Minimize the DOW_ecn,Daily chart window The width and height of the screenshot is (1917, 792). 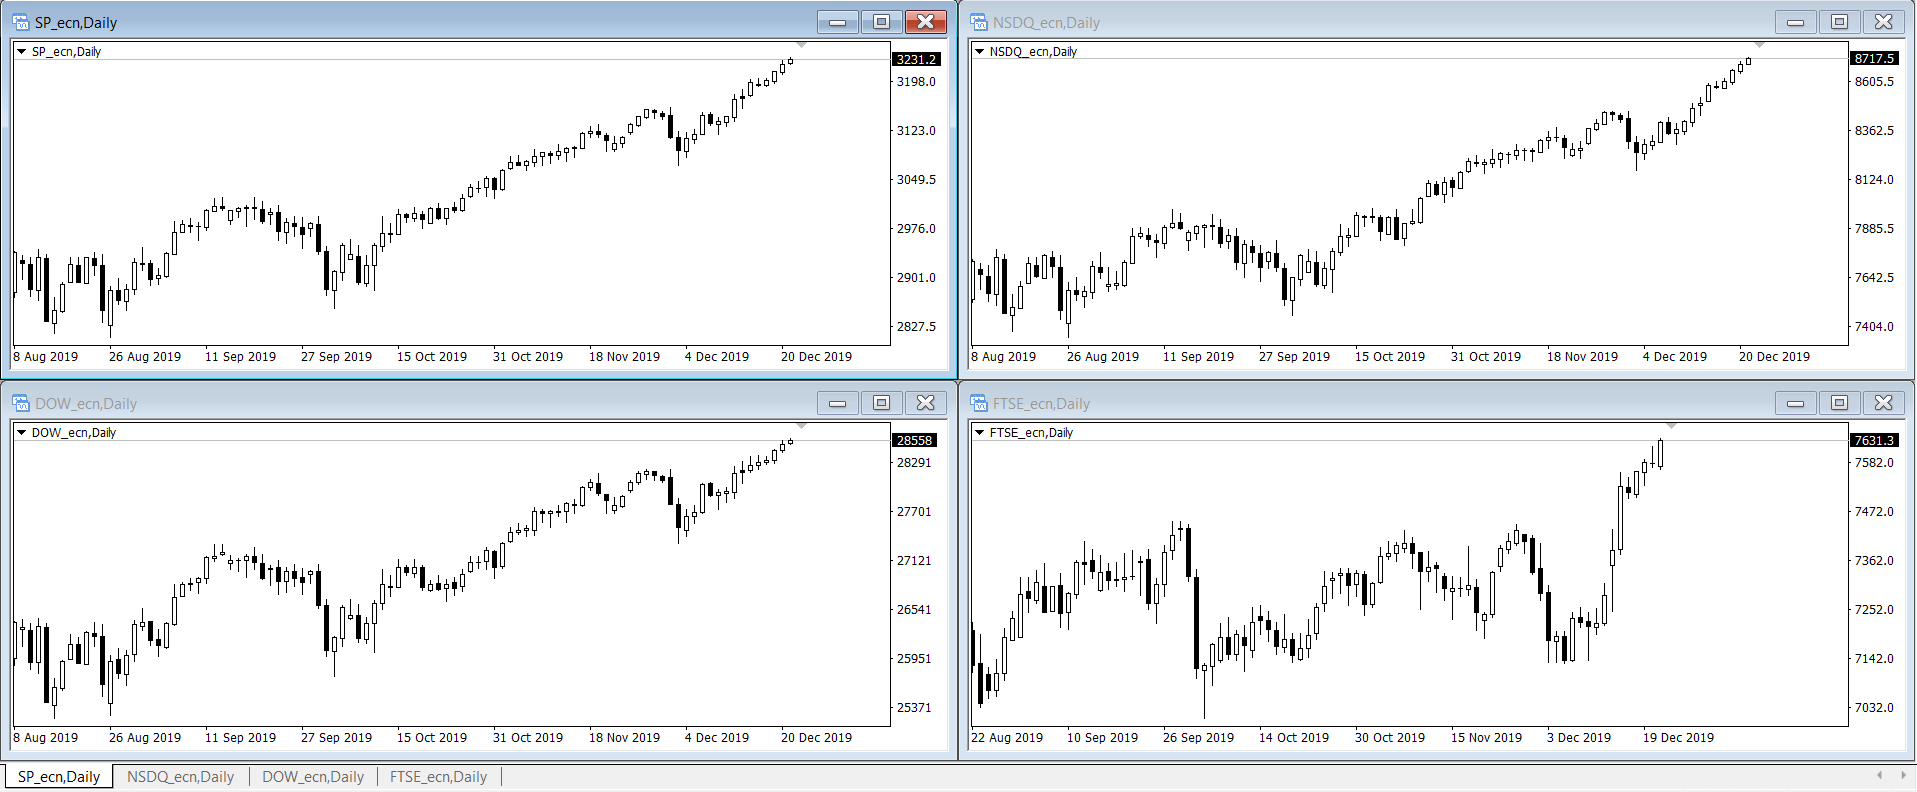pos(838,403)
